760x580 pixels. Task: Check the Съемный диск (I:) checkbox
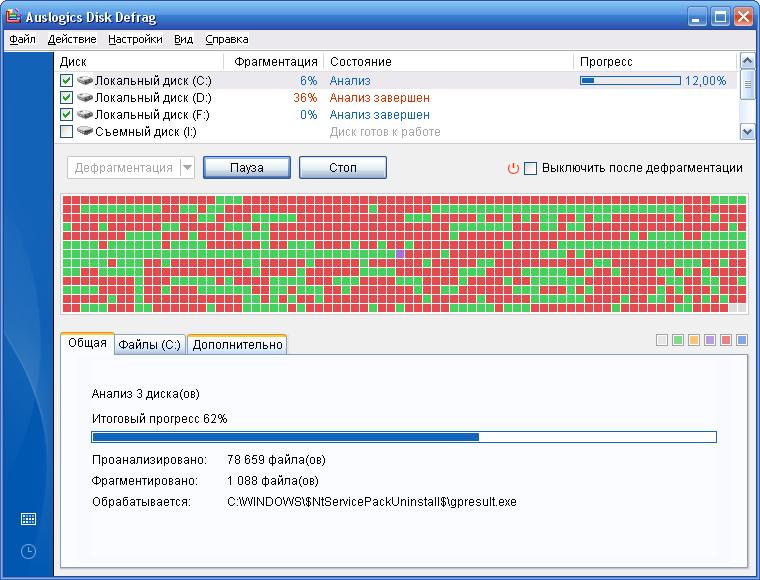point(66,131)
